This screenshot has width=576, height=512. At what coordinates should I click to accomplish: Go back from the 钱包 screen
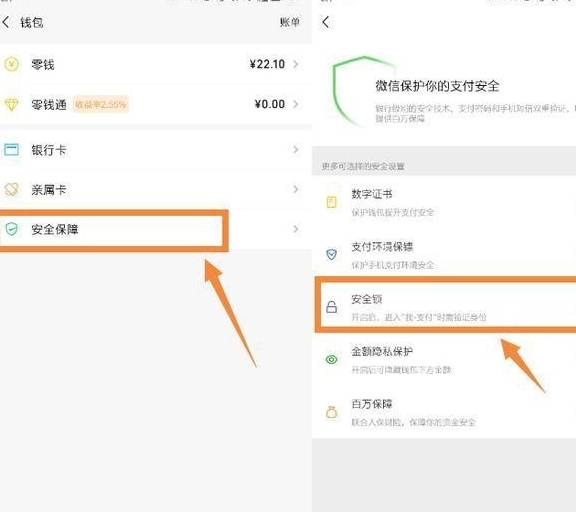6,23
